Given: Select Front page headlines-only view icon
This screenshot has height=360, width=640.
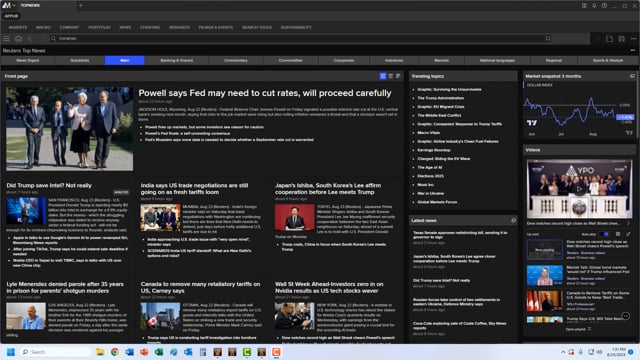Looking at the screenshot, I should [x=398, y=76].
